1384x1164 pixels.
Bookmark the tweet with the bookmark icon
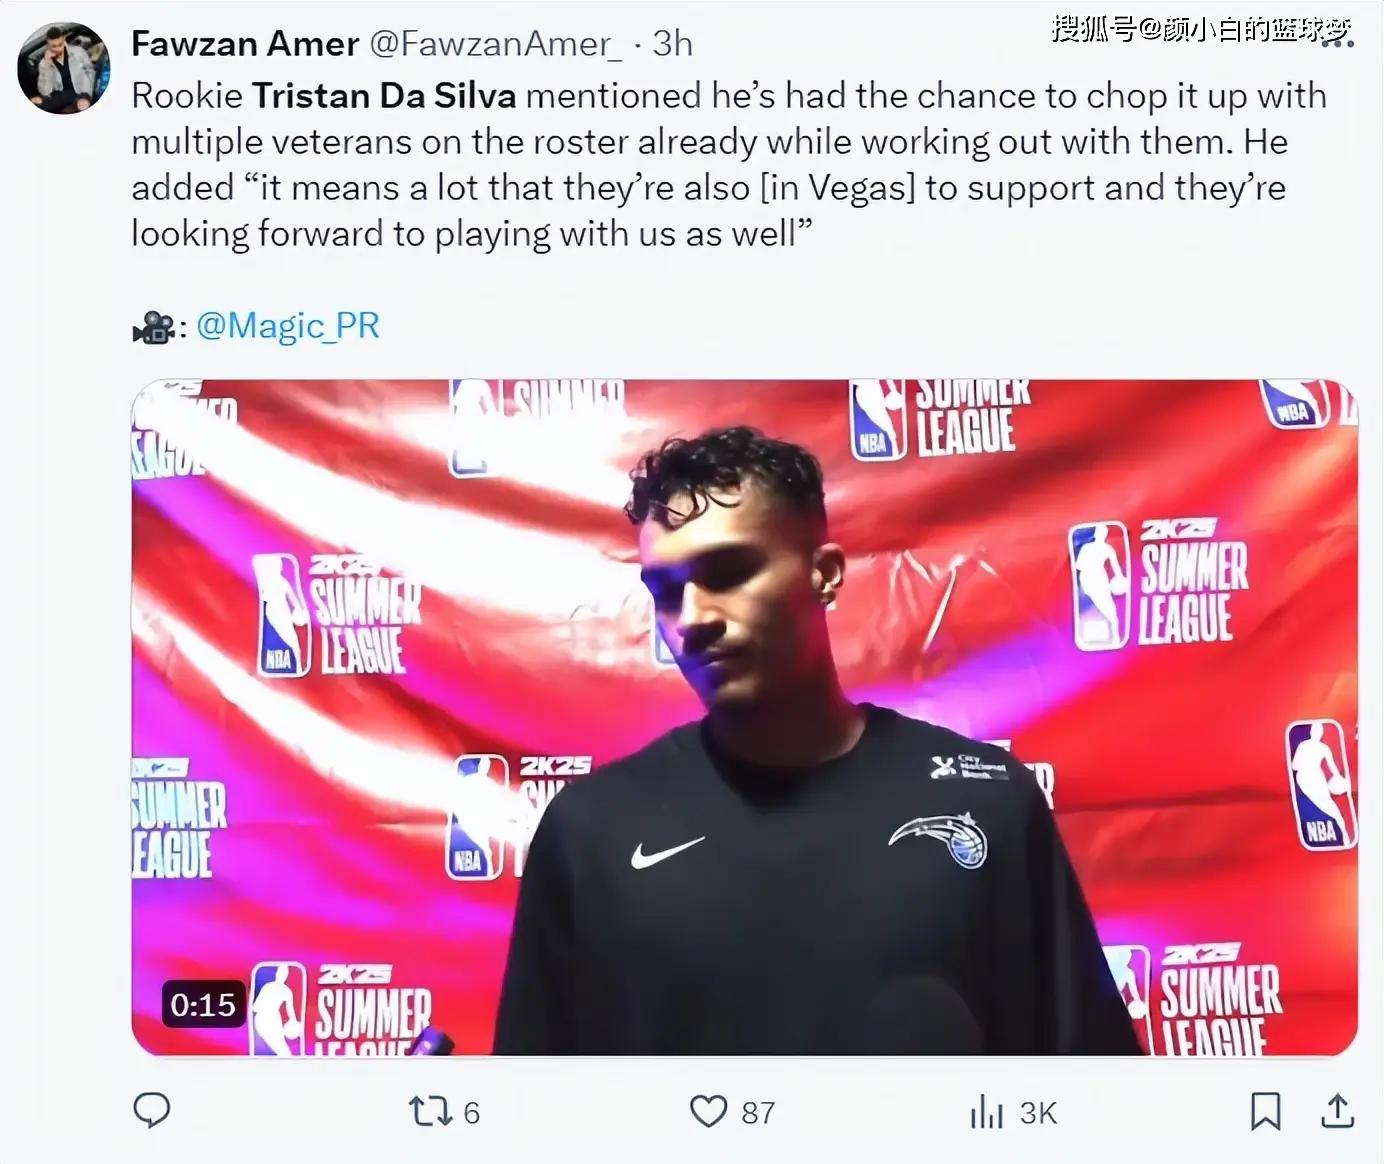pyautogui.click(x=1265, y=1112)
